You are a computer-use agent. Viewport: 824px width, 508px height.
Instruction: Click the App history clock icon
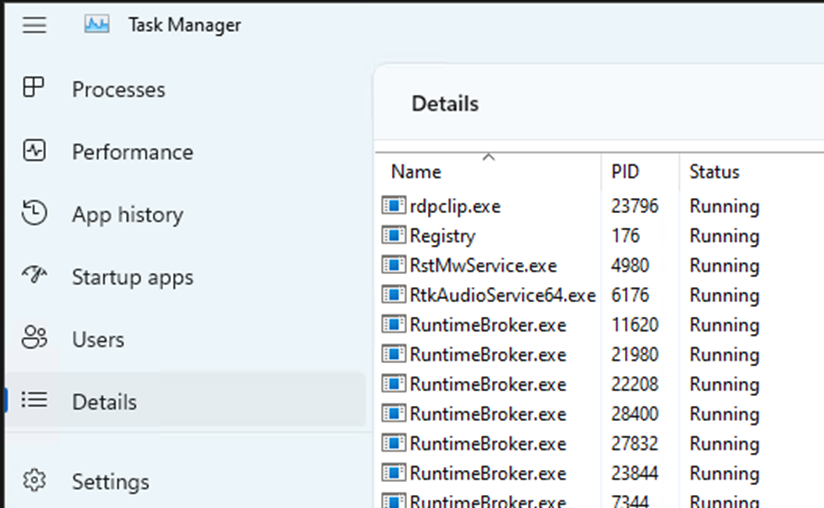[x=35, y=214]
